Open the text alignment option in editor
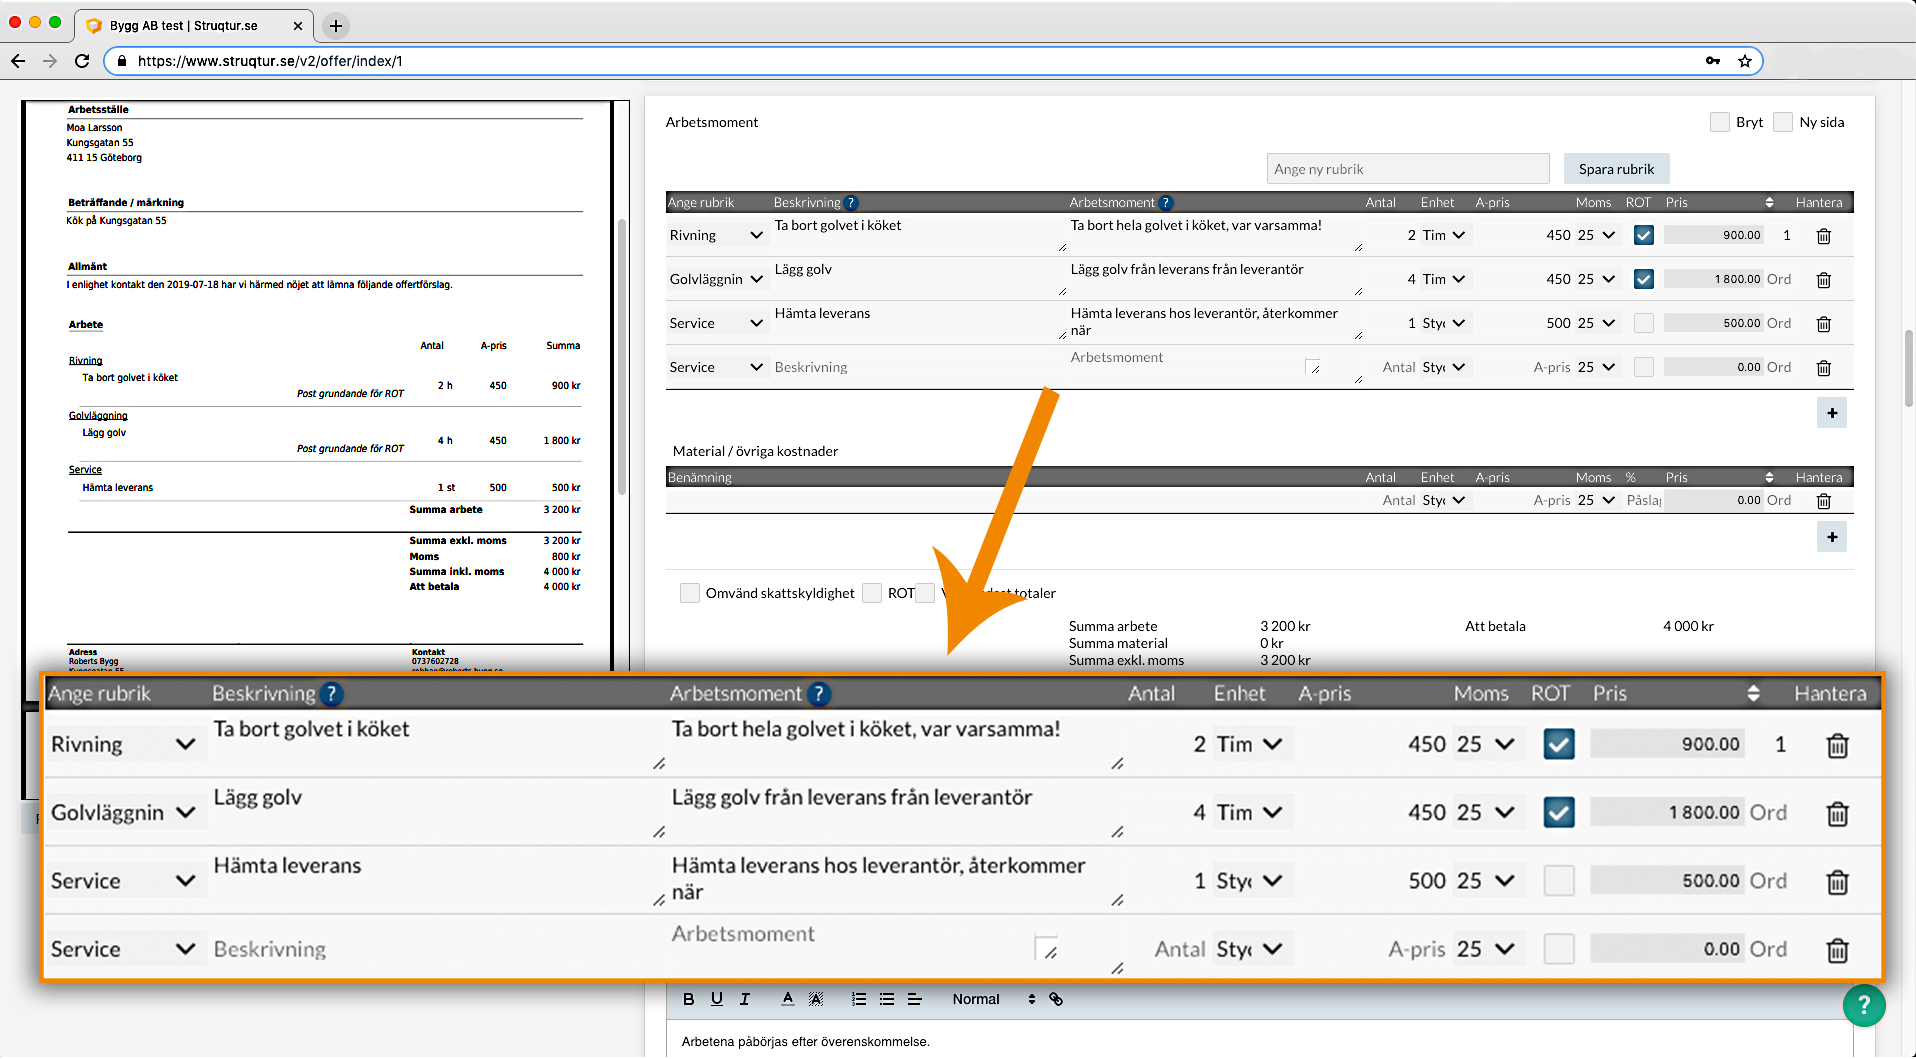 pos(914,999)
